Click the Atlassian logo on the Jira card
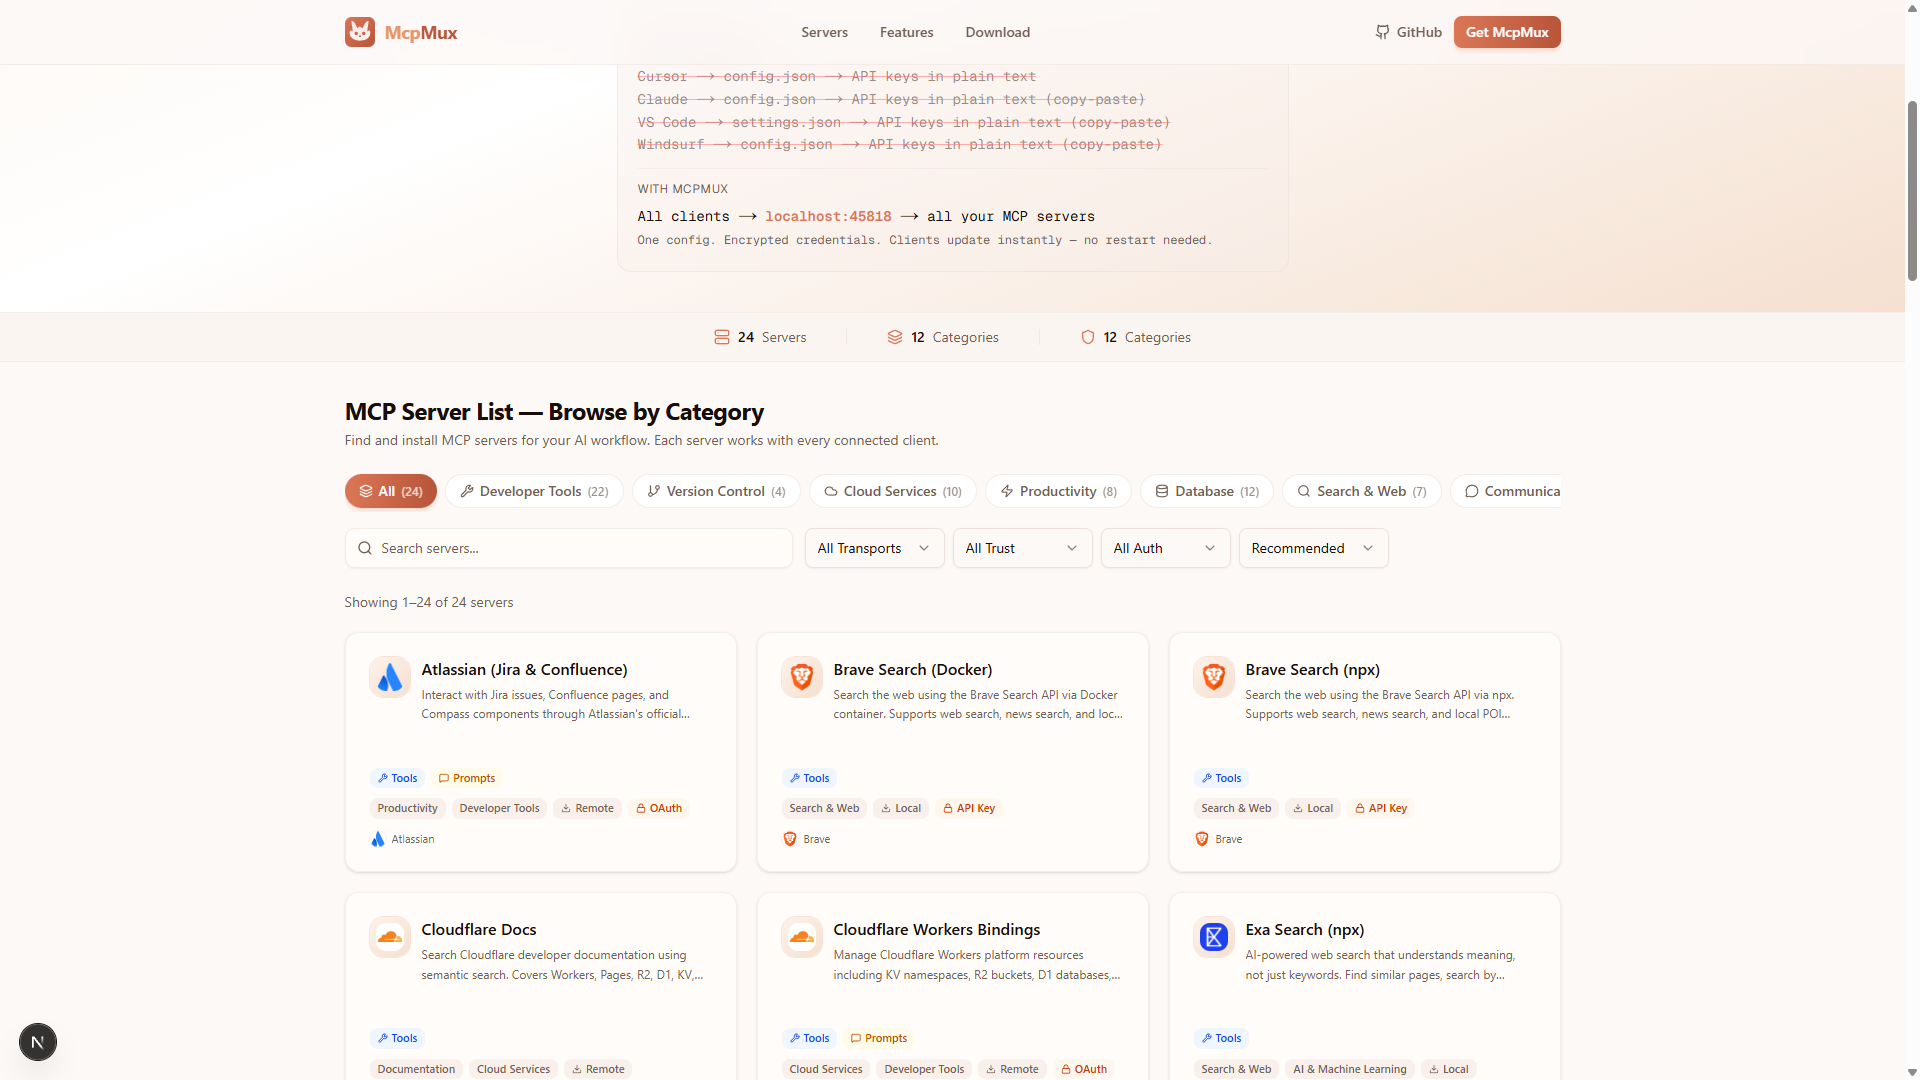Screen dimensions: 1920x1080 pos(389,677)
